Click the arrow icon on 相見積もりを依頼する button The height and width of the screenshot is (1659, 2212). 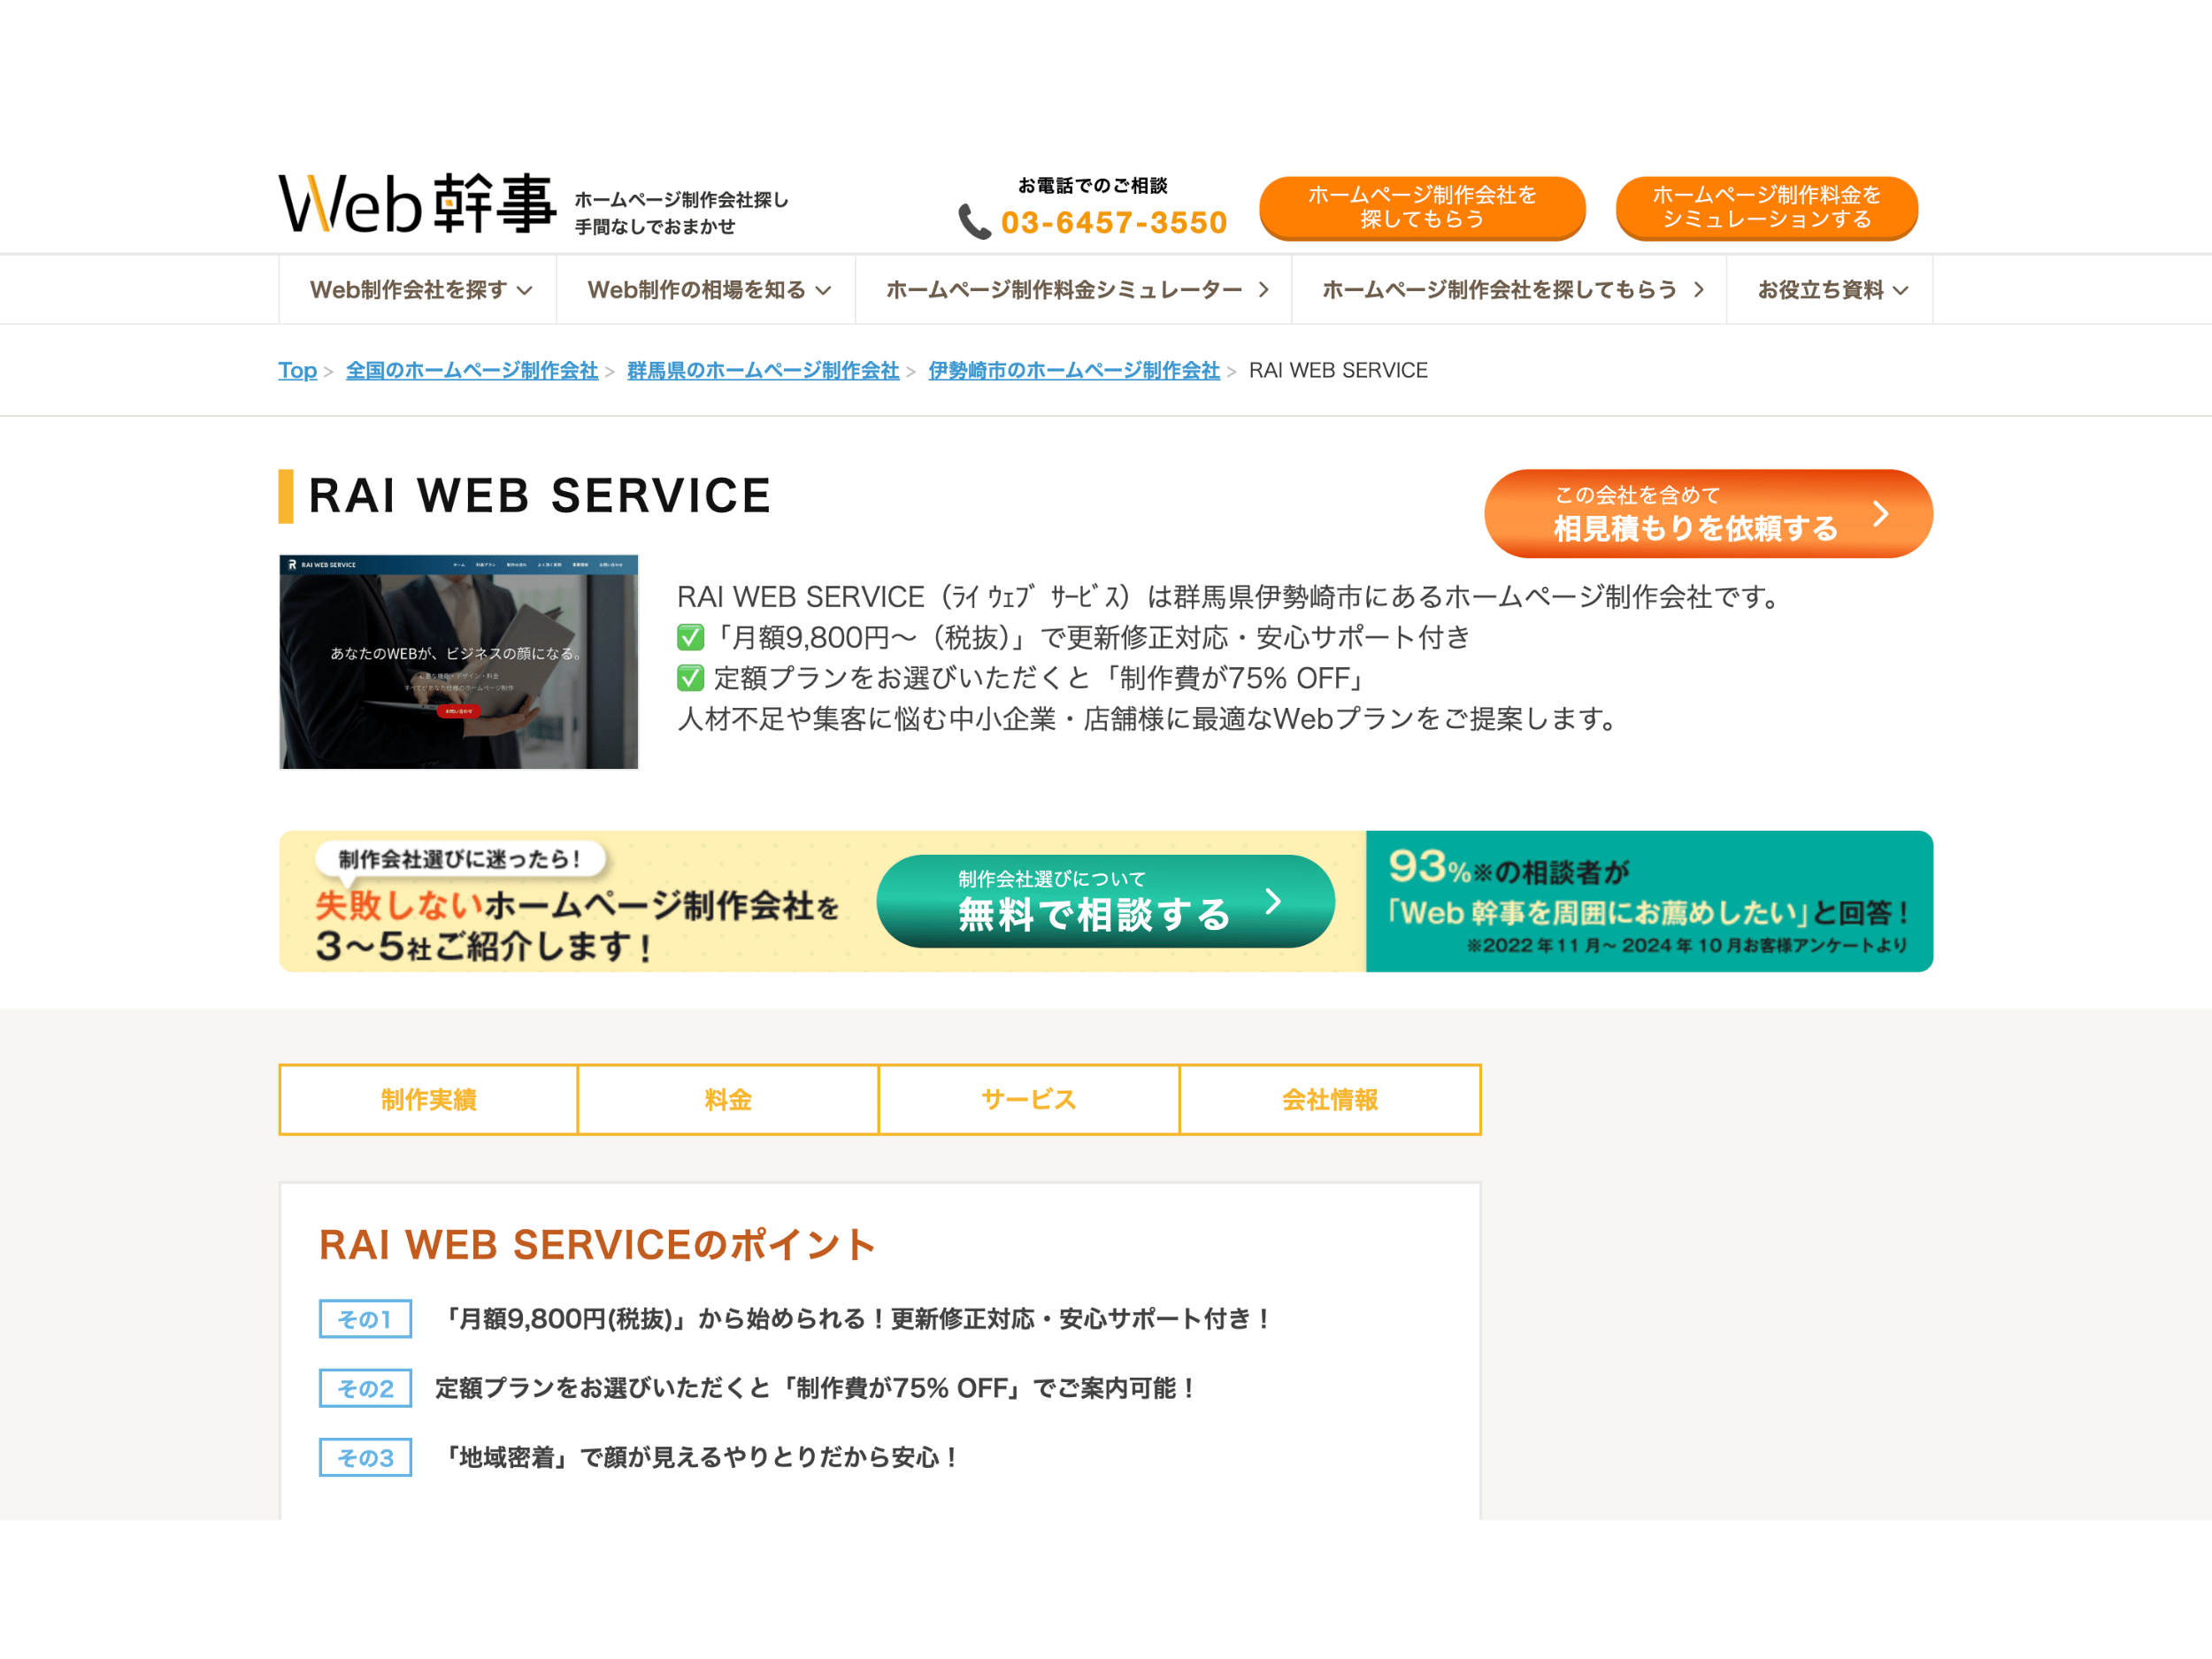click(1884, 514)
